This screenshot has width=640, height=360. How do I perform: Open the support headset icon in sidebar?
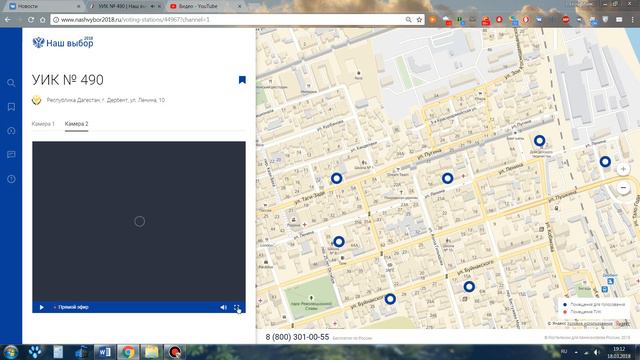pyautogui.click(x=11, y=131)
